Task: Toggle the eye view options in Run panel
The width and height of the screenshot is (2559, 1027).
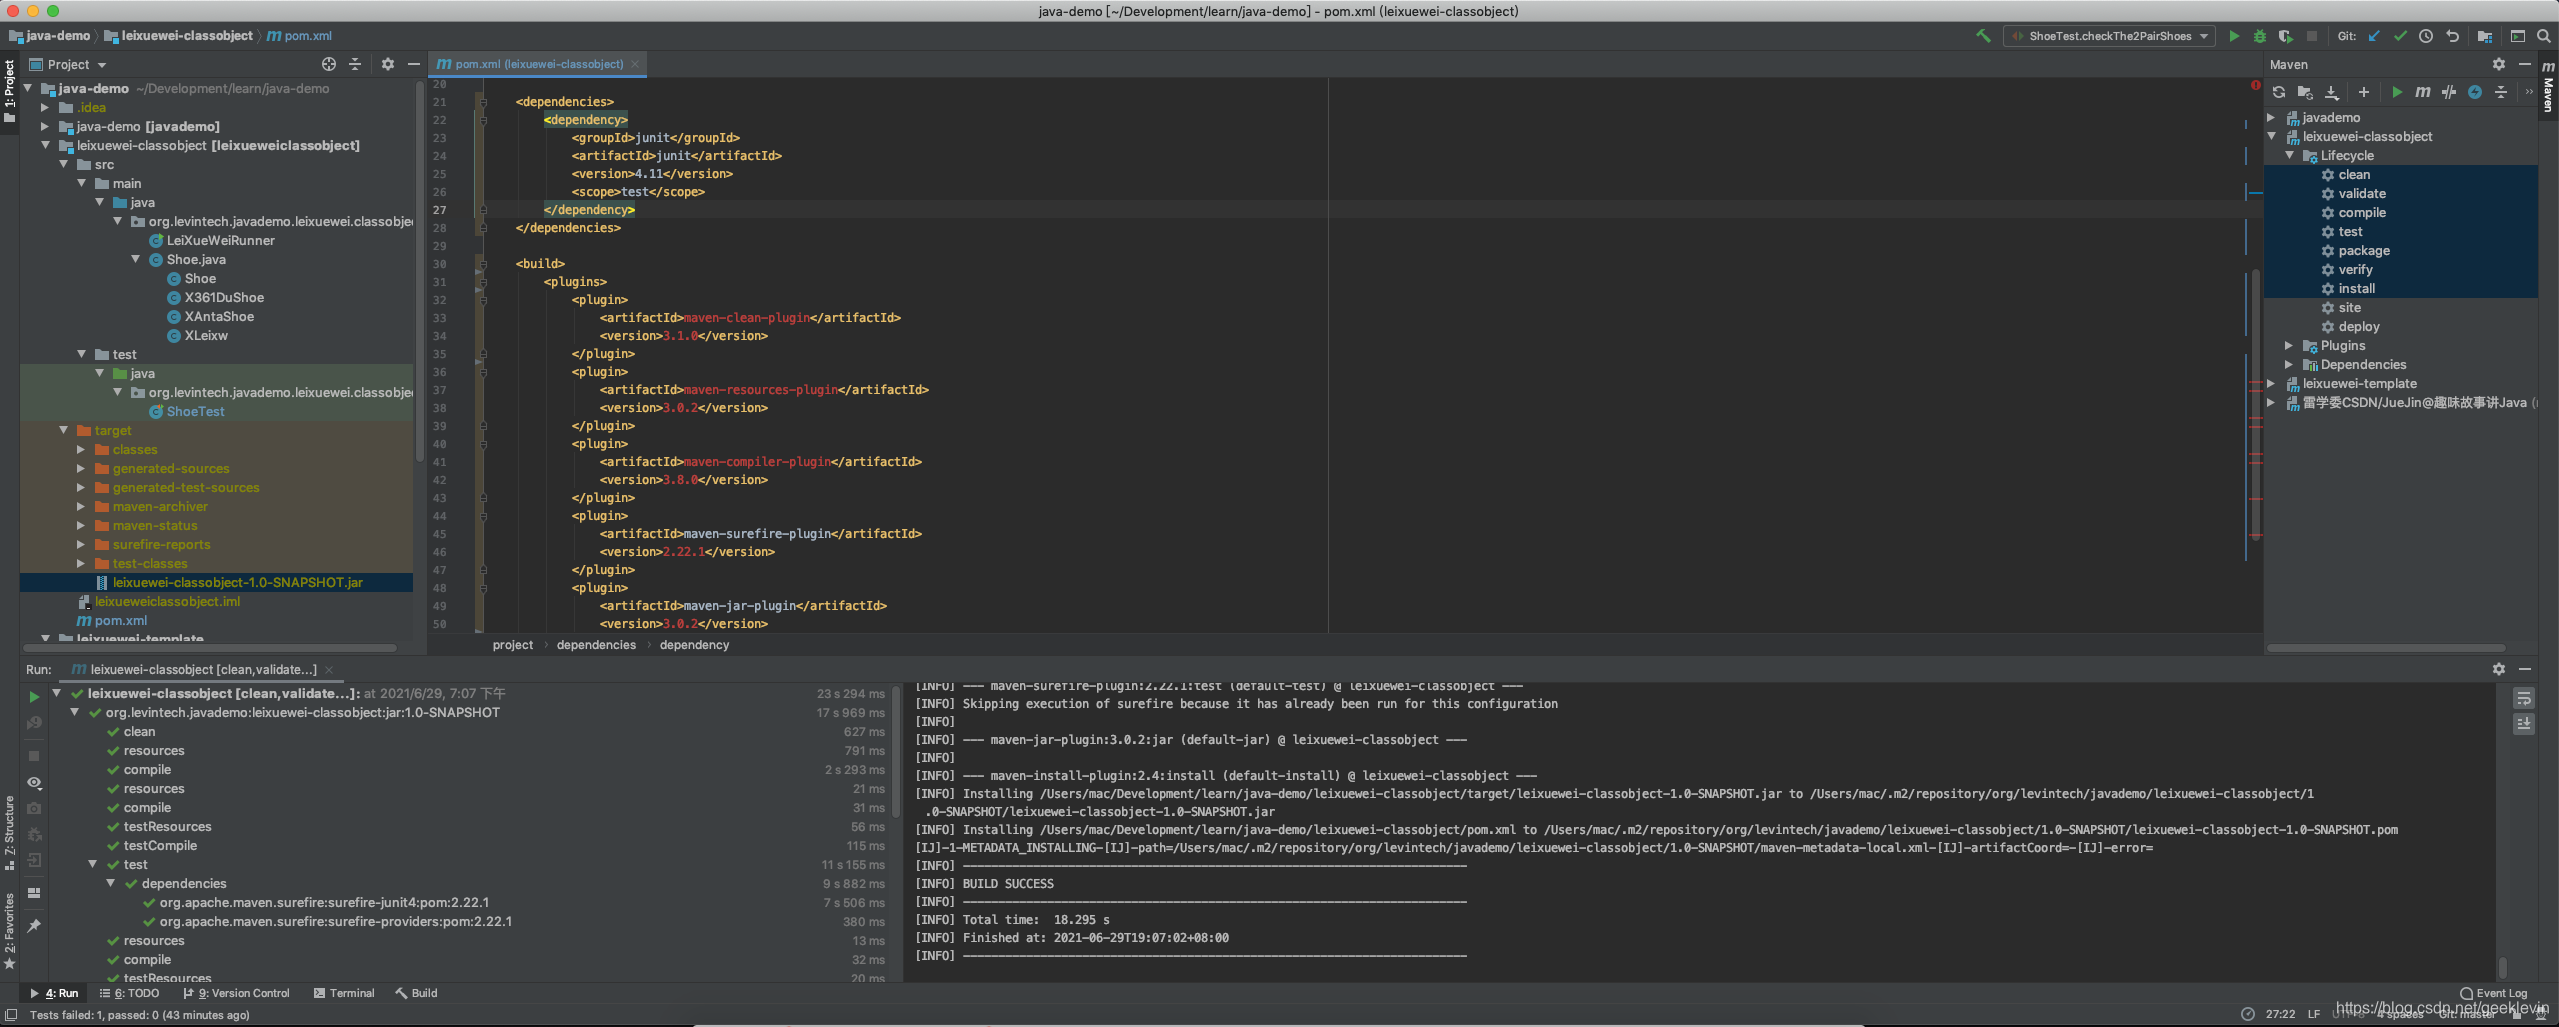Action: tap(34, 783)
